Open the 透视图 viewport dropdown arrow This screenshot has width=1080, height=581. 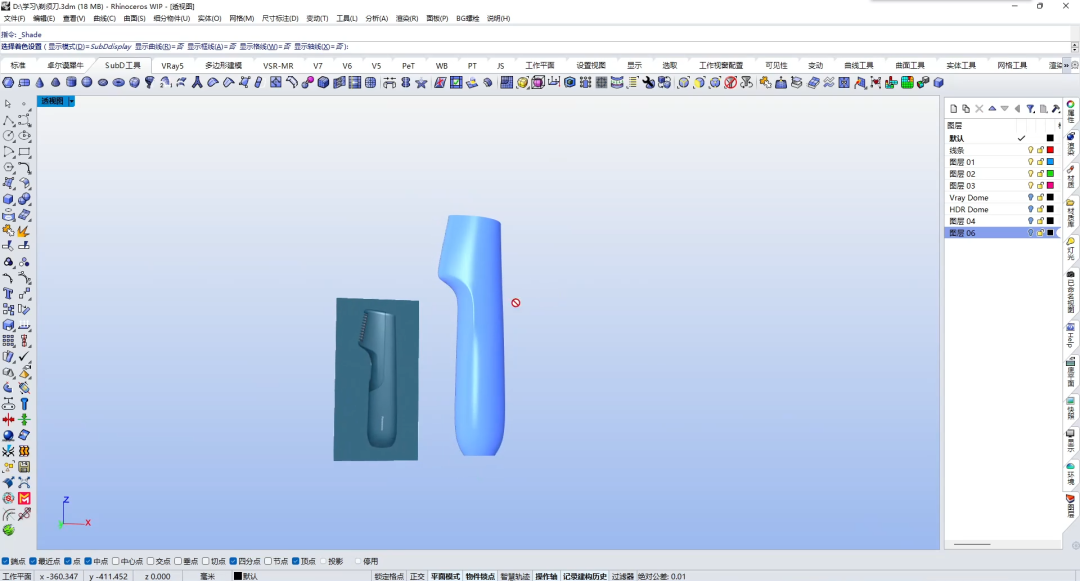(x=72, y=101)
